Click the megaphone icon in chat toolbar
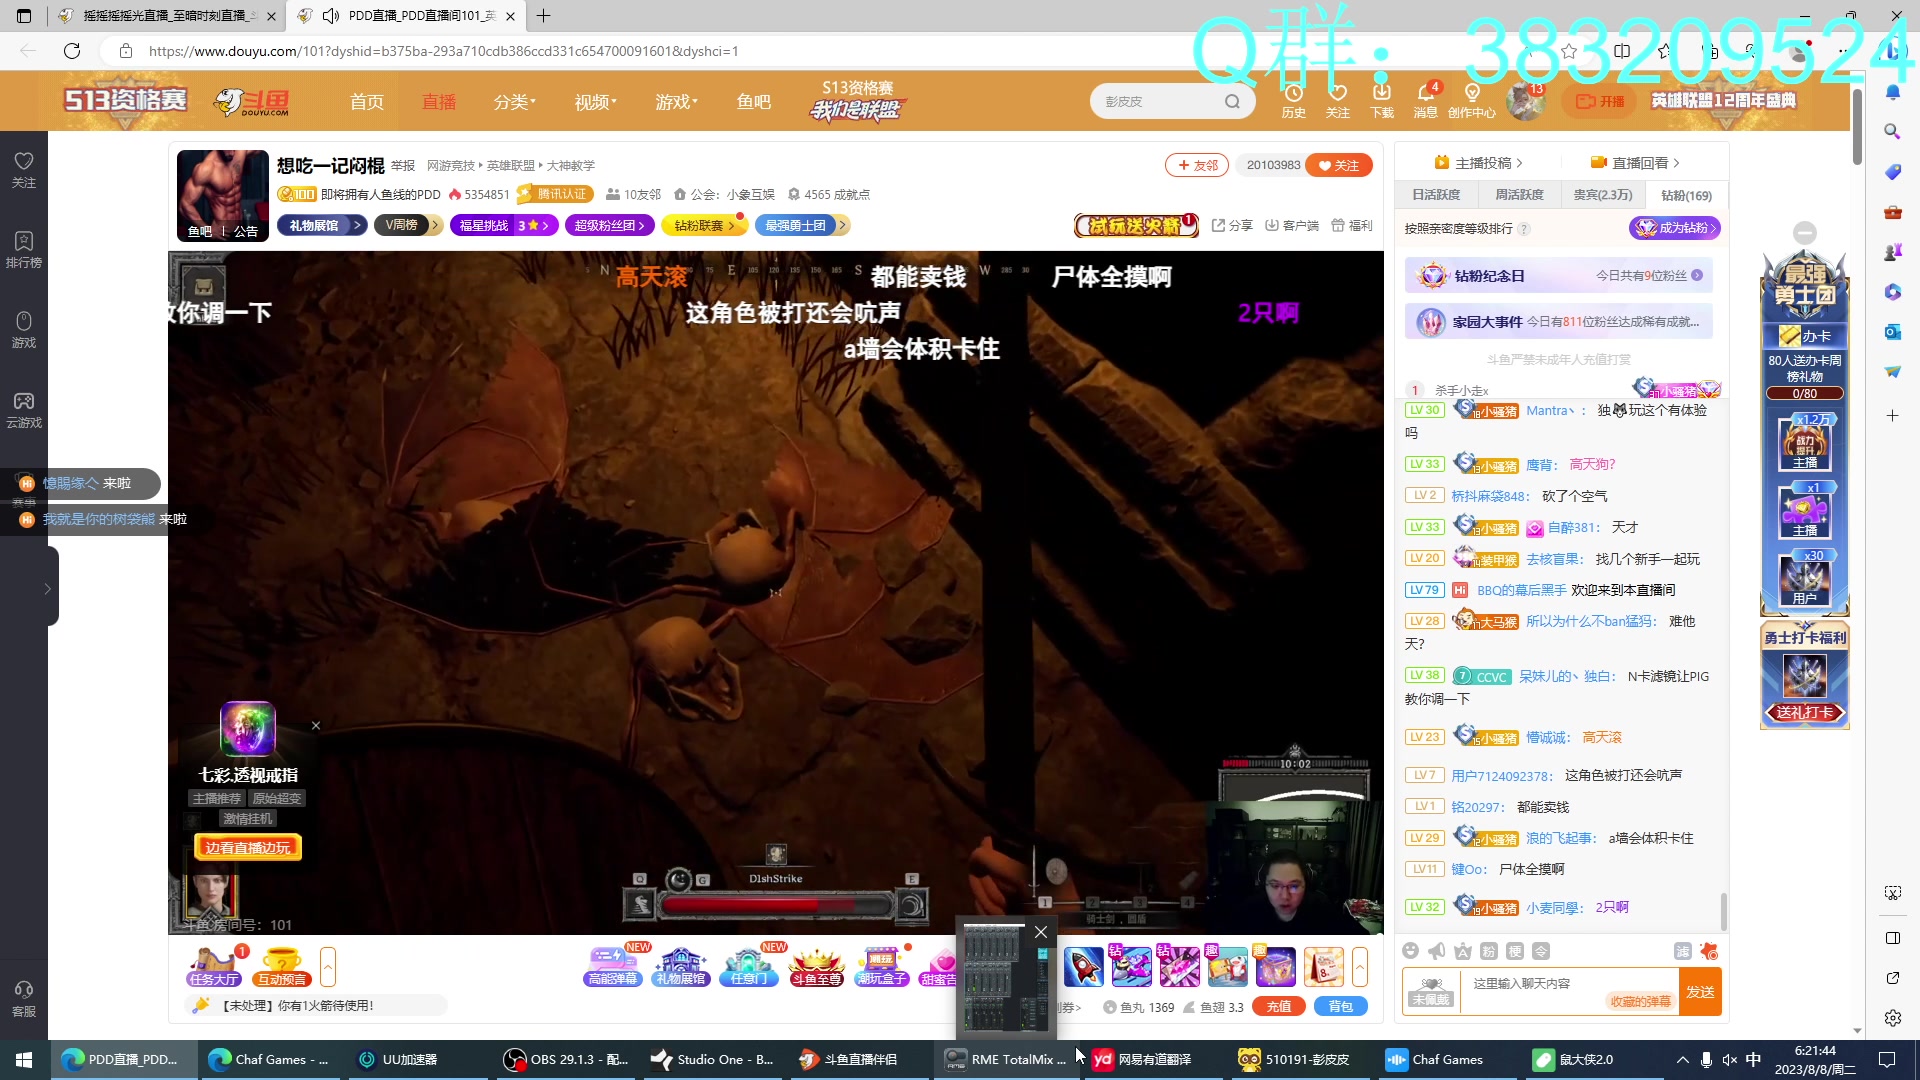This screenshot has width=1920, height=1080. (1436, 951)
